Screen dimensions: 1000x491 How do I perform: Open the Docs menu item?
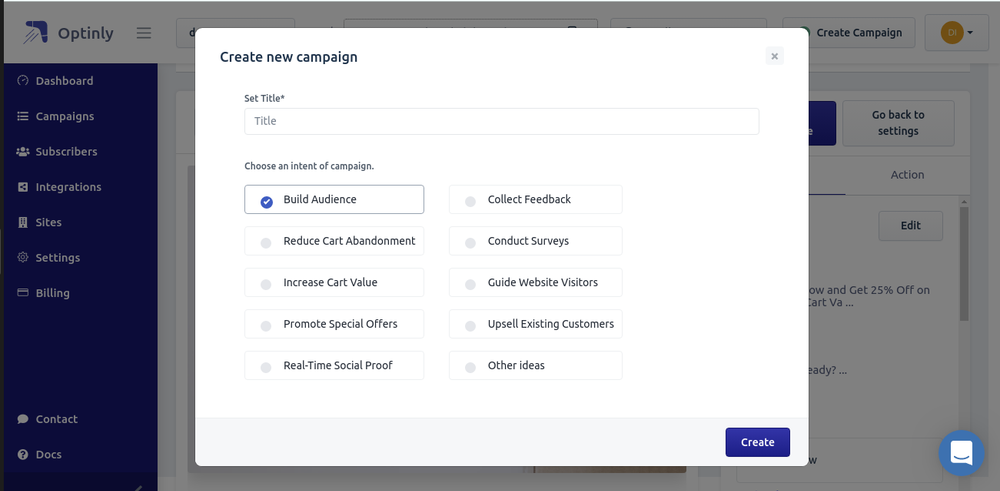[48, 455]
